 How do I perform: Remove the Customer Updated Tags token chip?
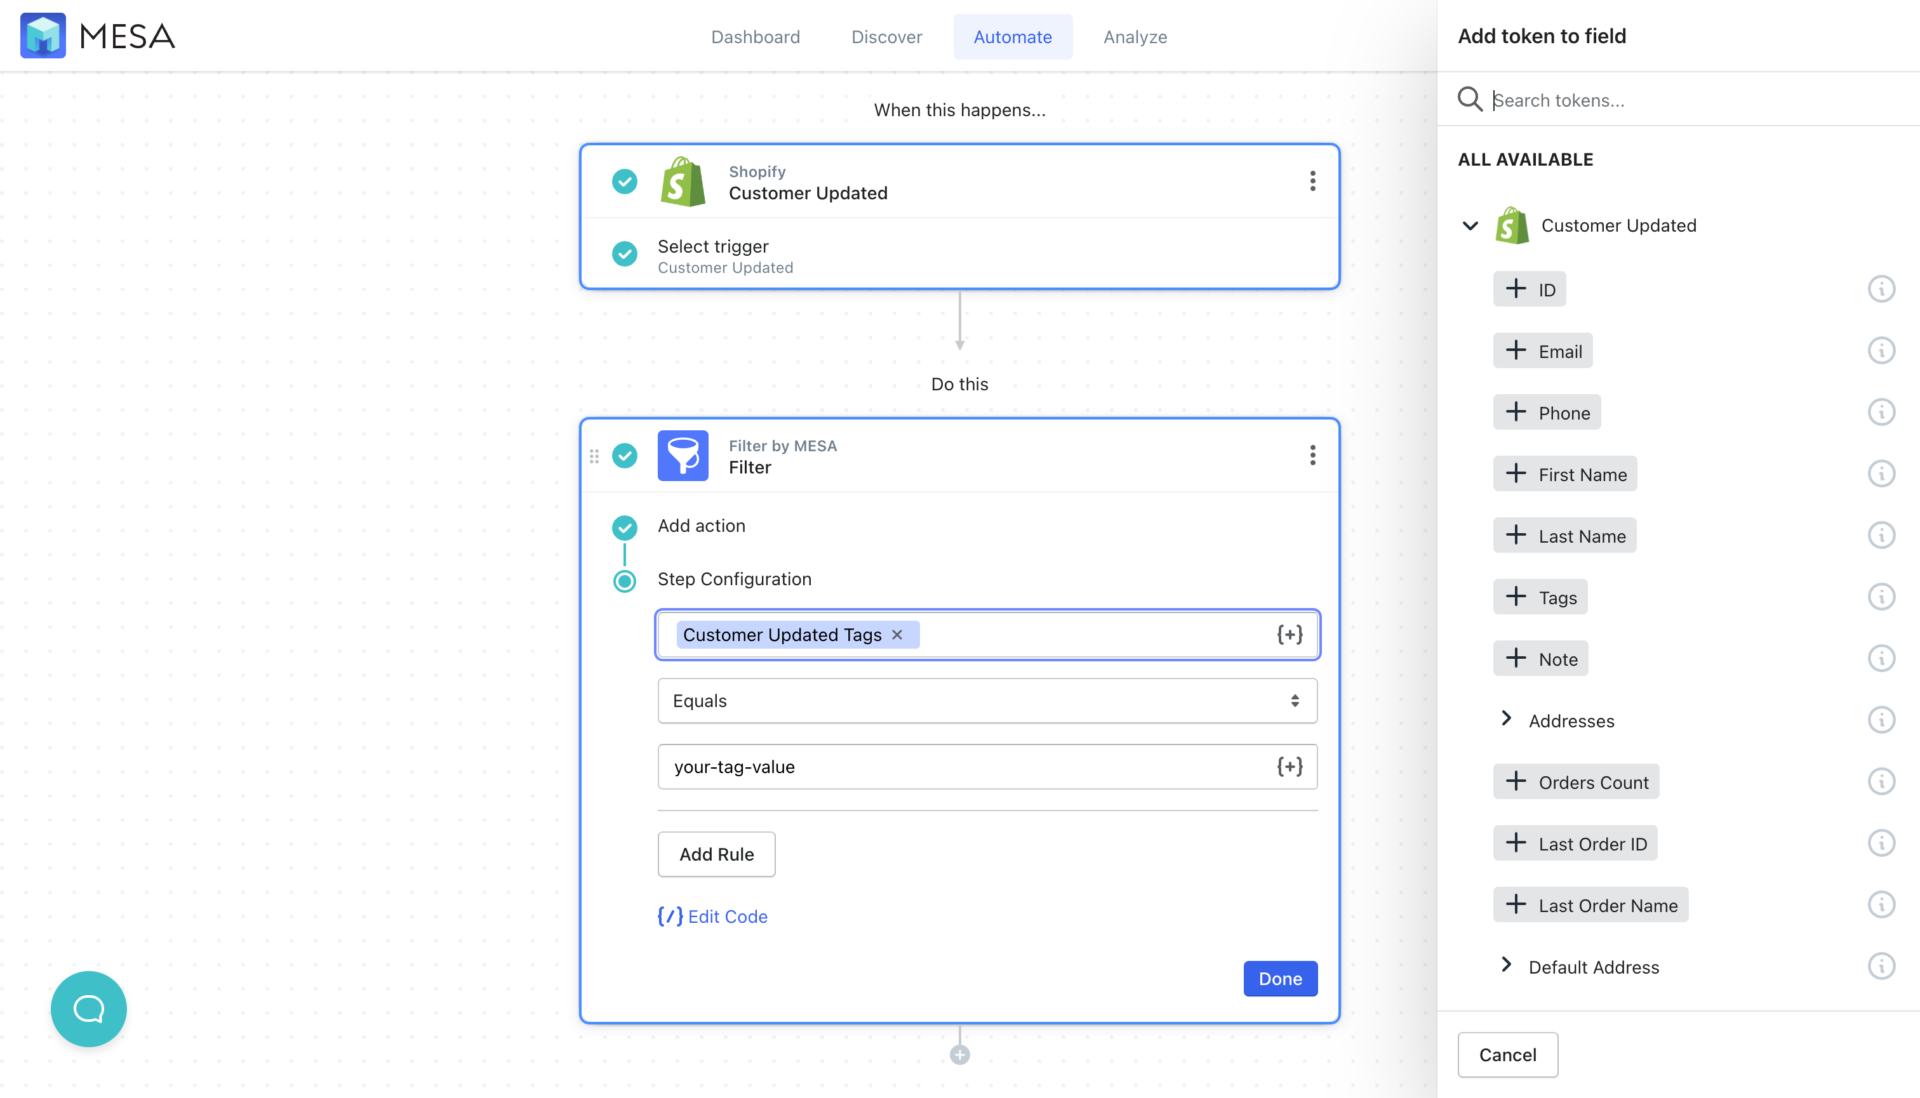tap(897, 634)
